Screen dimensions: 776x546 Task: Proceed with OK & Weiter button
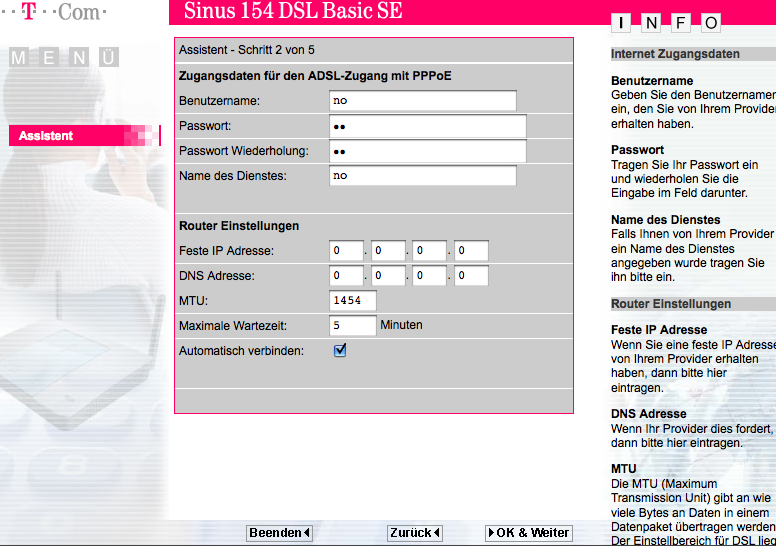tap(529, 533)
